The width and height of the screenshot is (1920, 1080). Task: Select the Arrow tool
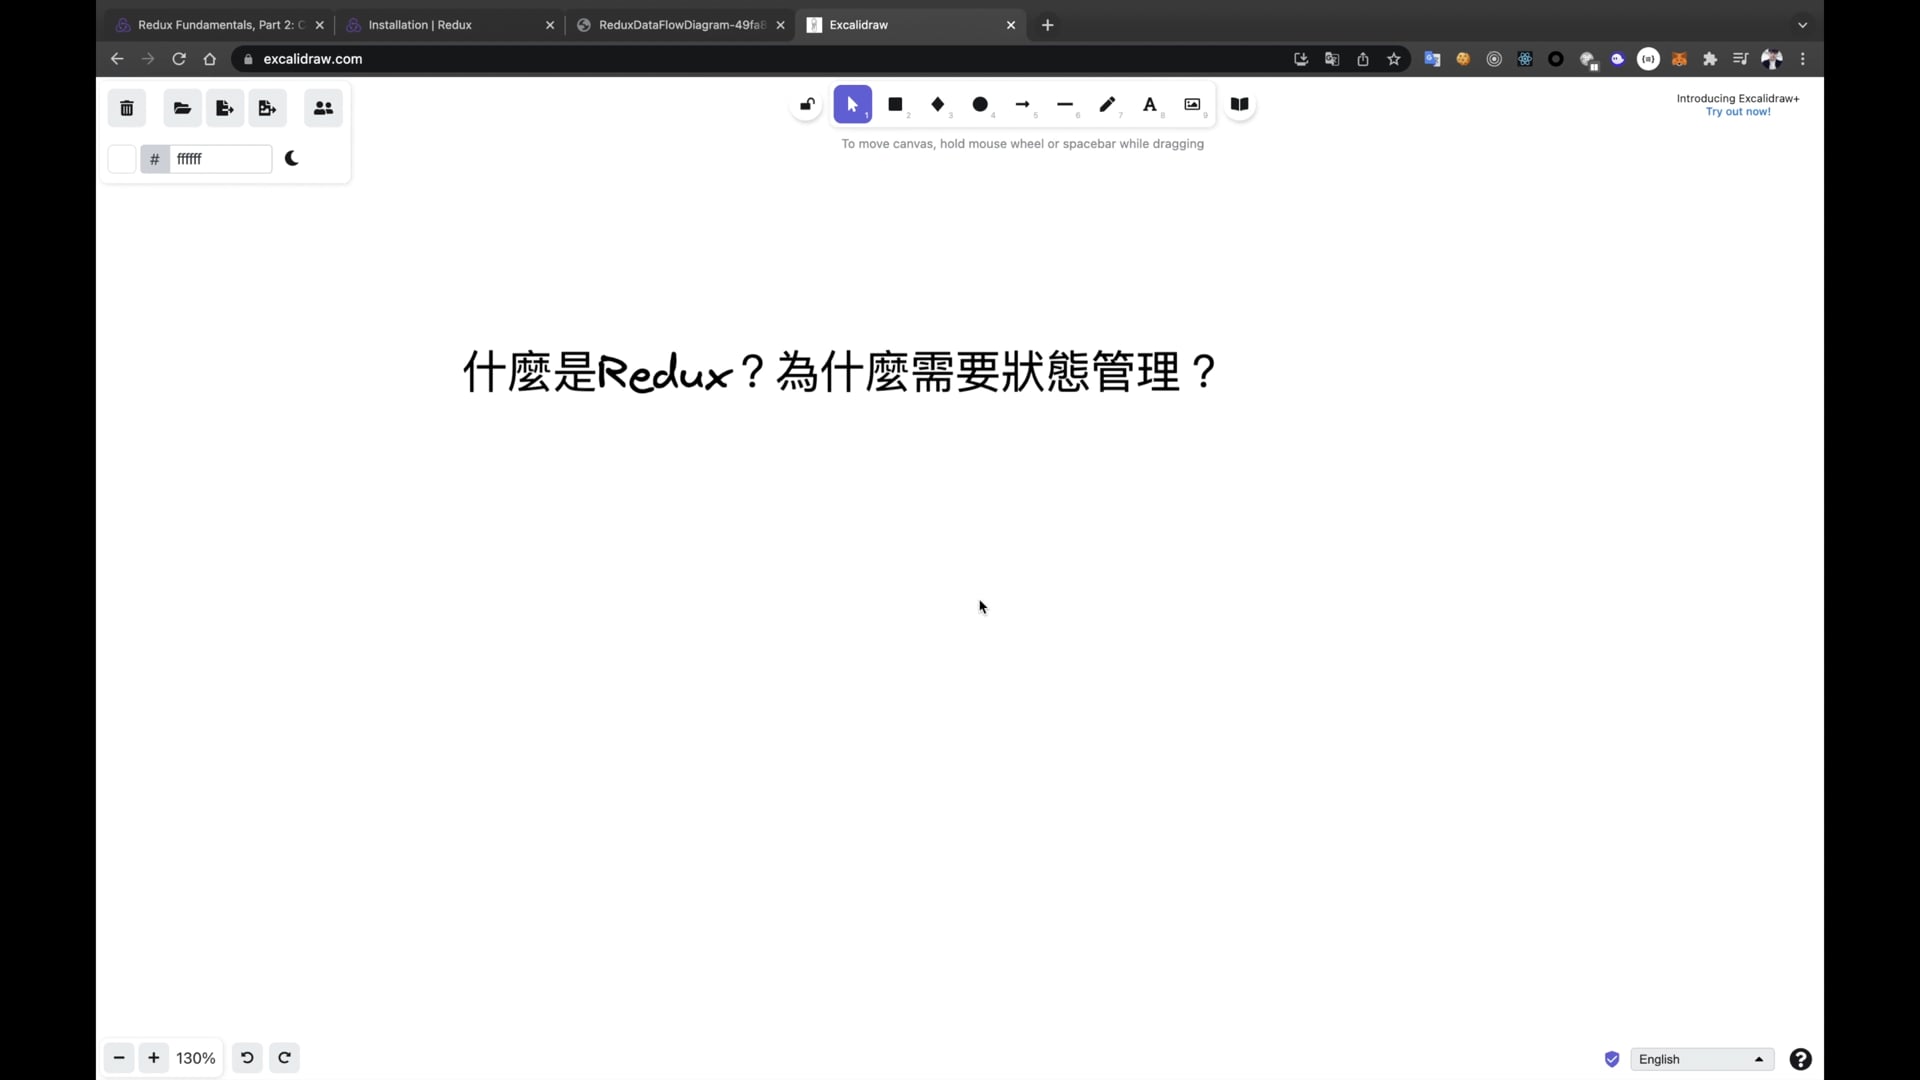pos(1022,104)
